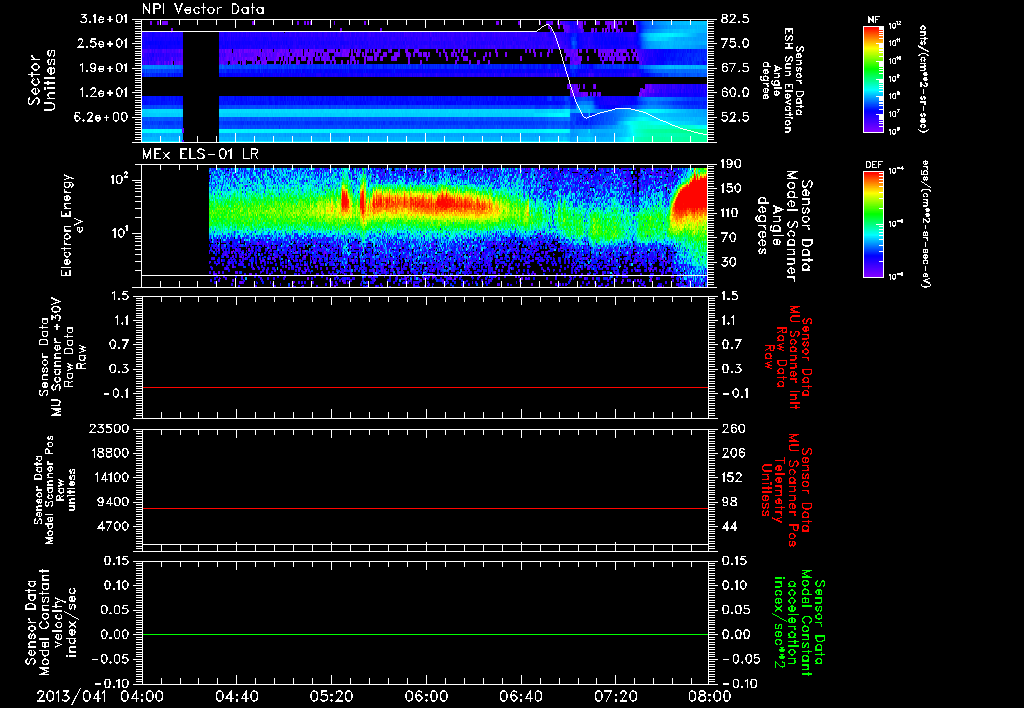Click the "Sector Unitless" axis label
Viewport: 1024px width, 708px height.
pos(42,80)
